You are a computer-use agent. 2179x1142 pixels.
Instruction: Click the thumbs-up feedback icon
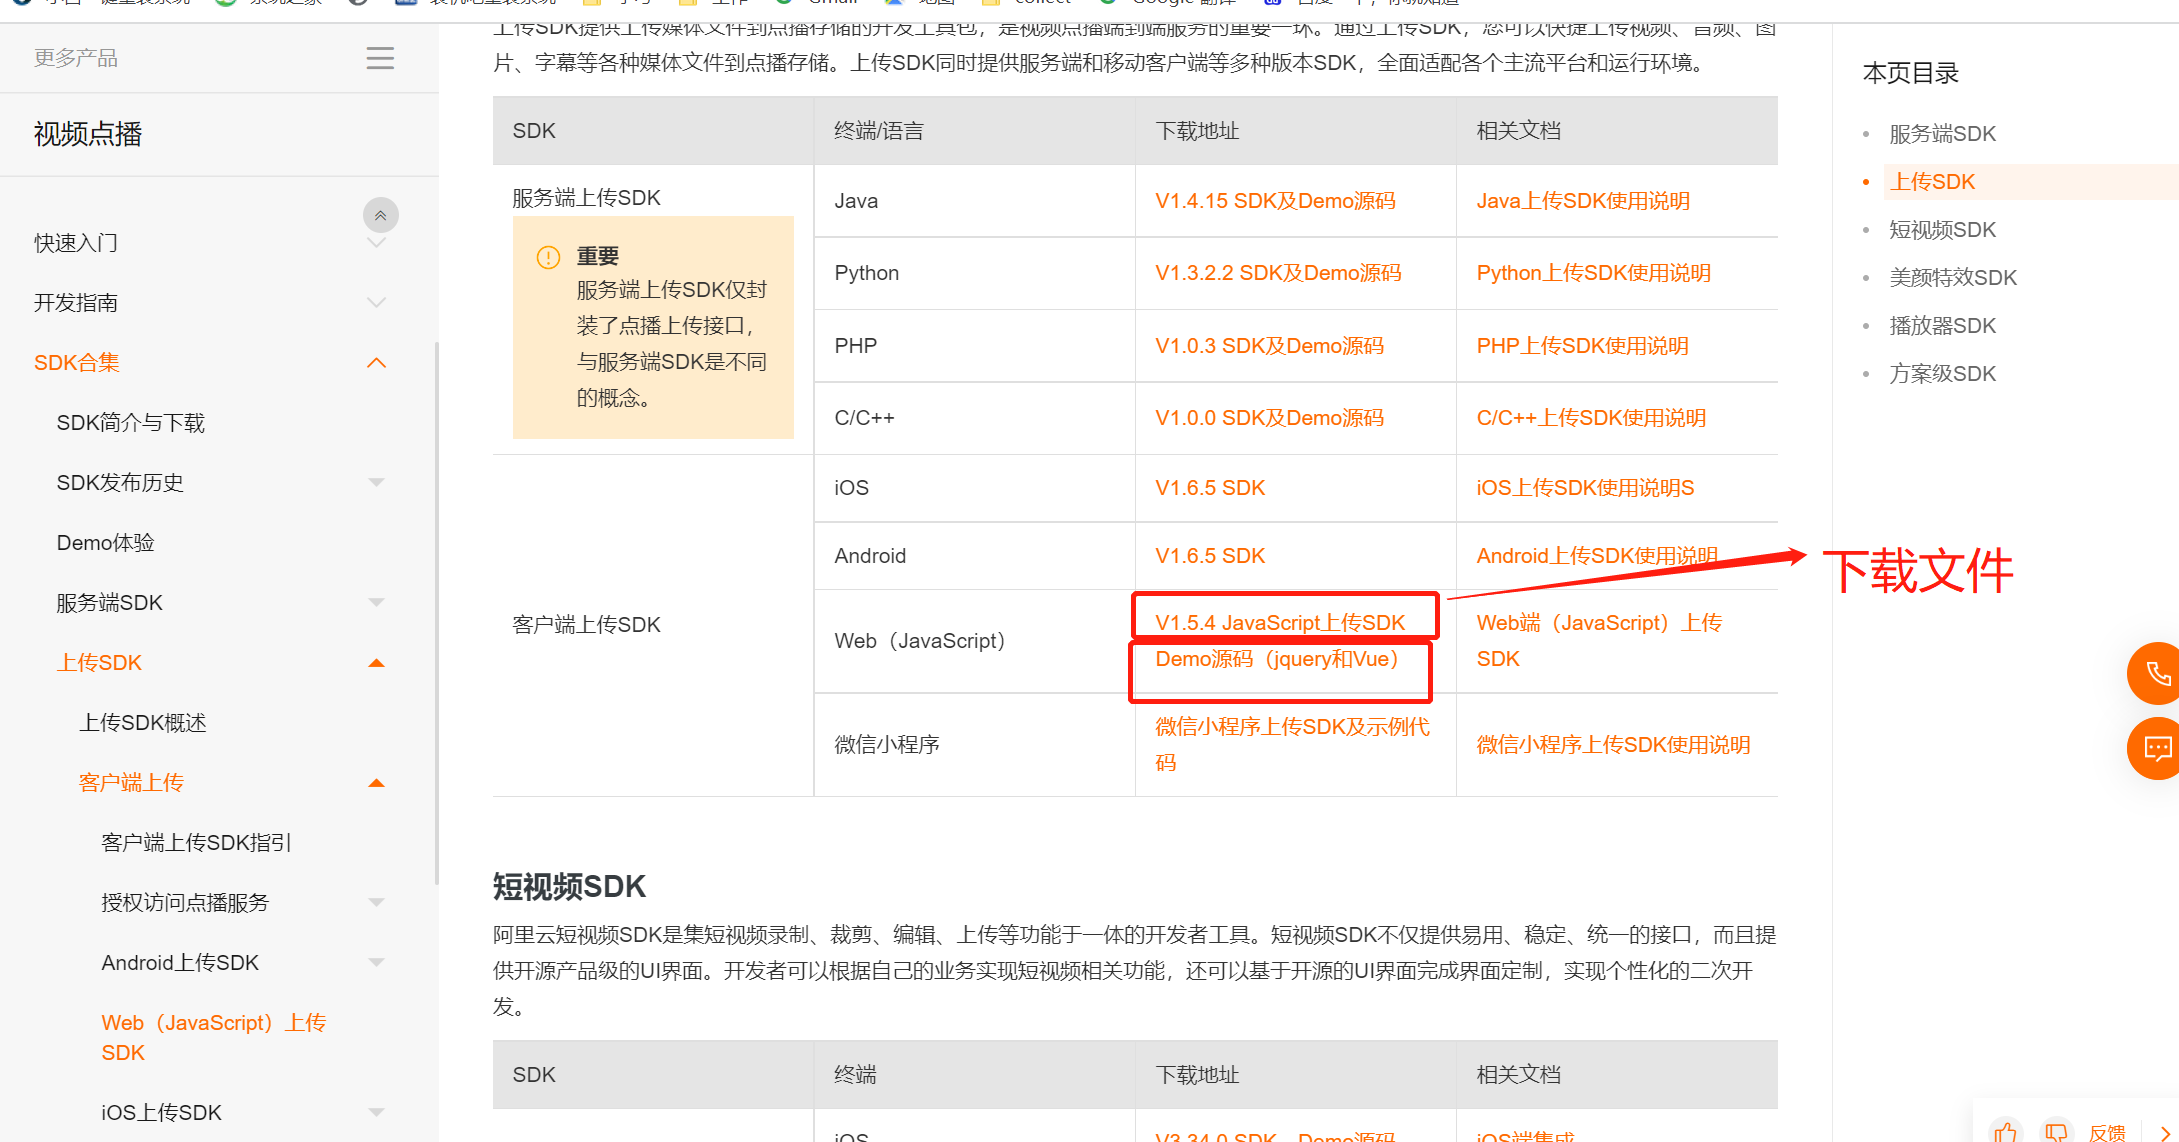(2005, 1132)
